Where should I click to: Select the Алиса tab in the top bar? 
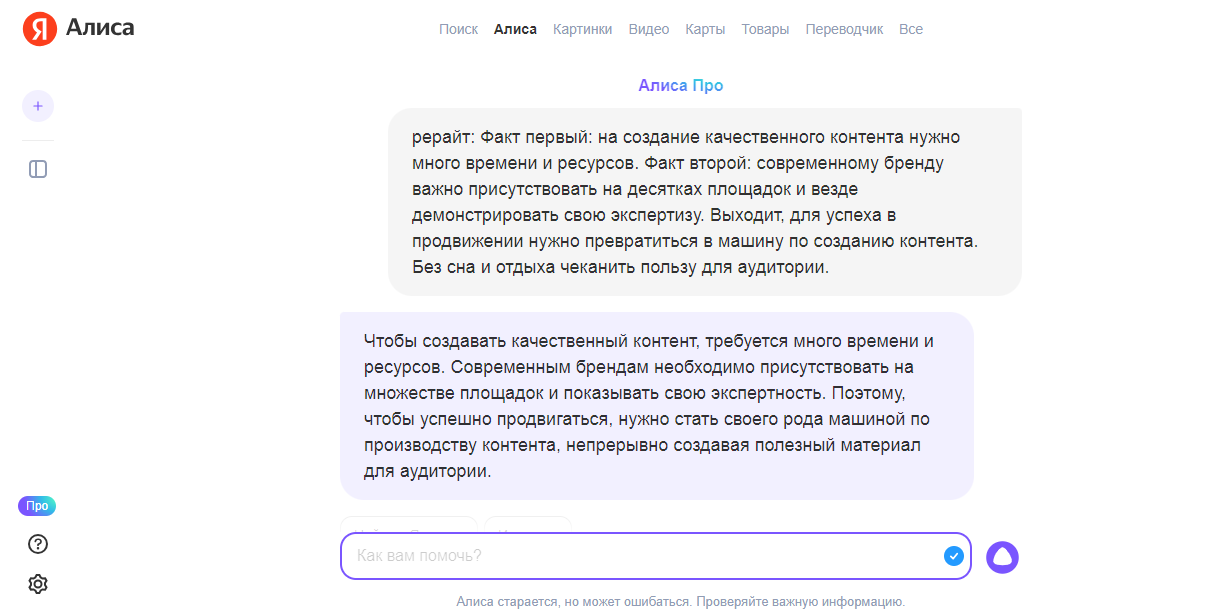pyautogui.click(x=515, y=29)
